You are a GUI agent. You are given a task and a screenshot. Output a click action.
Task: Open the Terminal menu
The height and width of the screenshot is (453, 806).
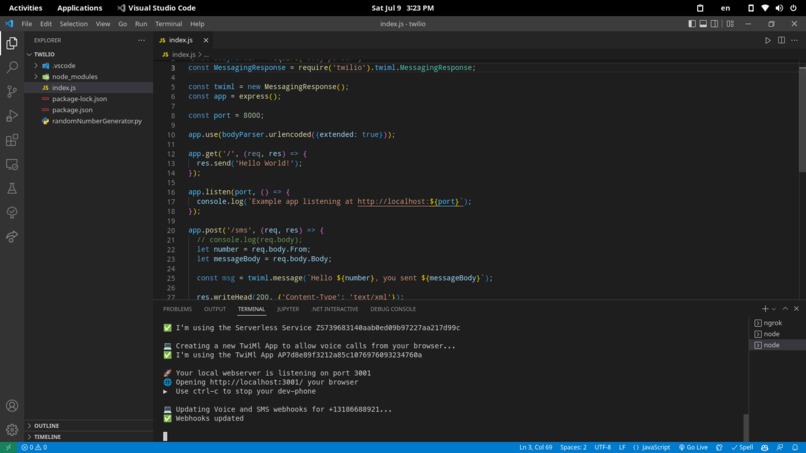[x=169, y=24]
